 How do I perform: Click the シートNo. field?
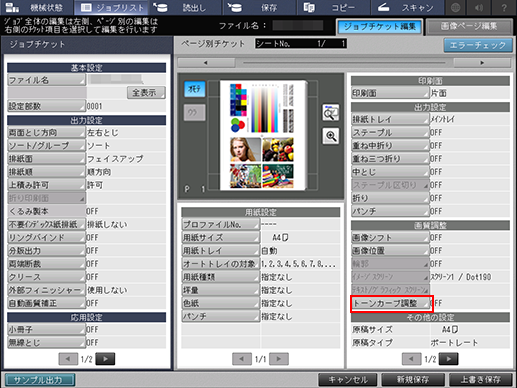coord(301,44)
